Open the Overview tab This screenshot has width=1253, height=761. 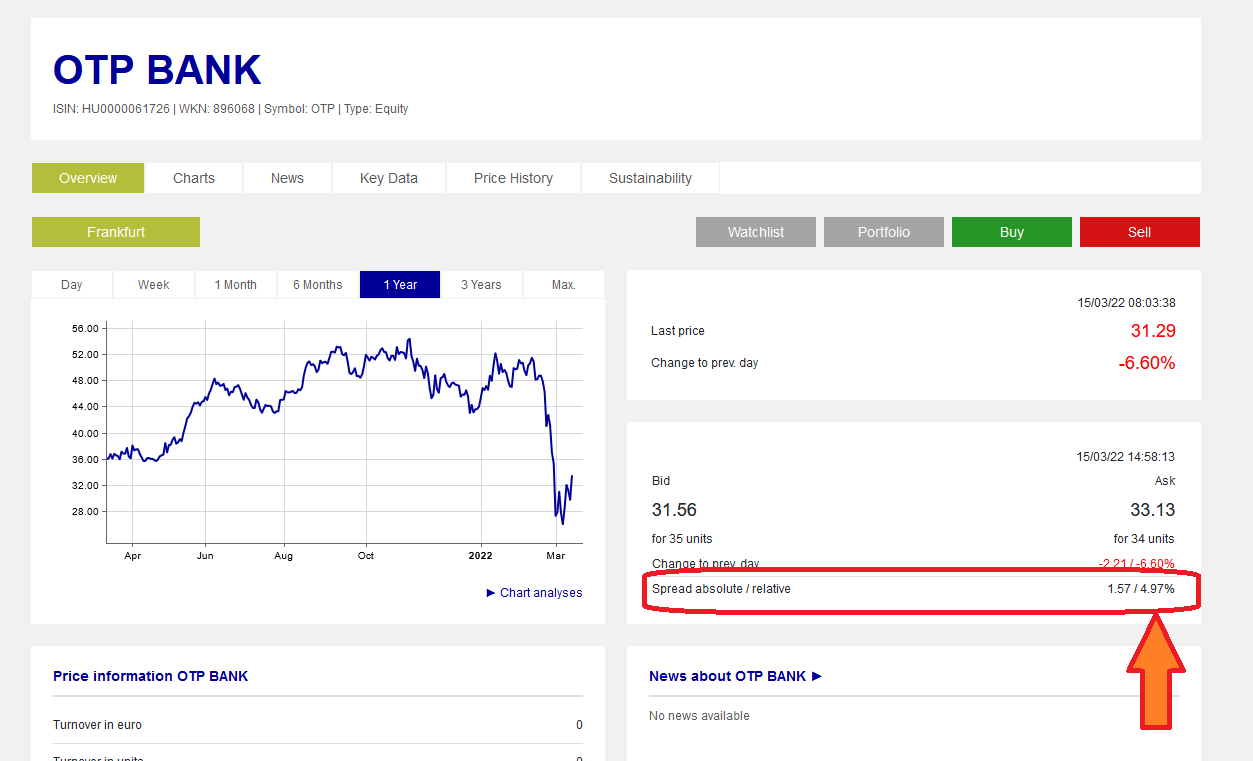(88, 178)
